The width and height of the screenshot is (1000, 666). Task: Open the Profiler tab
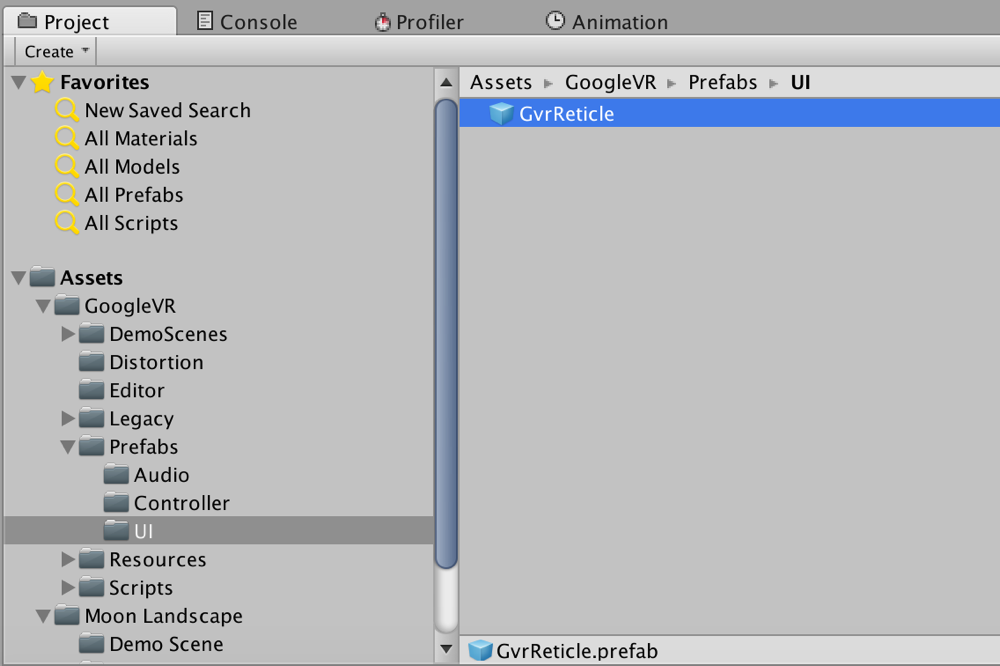point(419,22)
